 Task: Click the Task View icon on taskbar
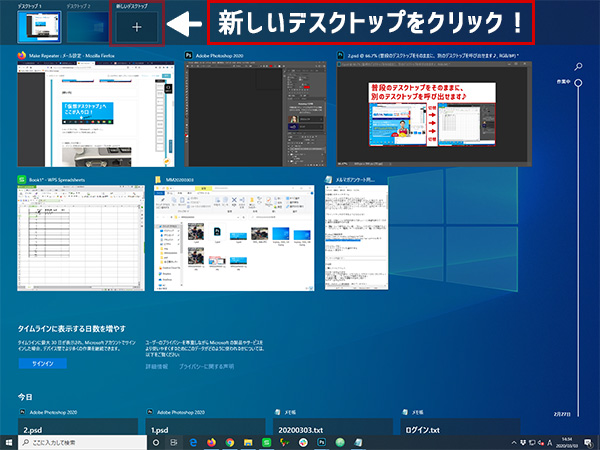pyautogui.click(x=173, y=442)
